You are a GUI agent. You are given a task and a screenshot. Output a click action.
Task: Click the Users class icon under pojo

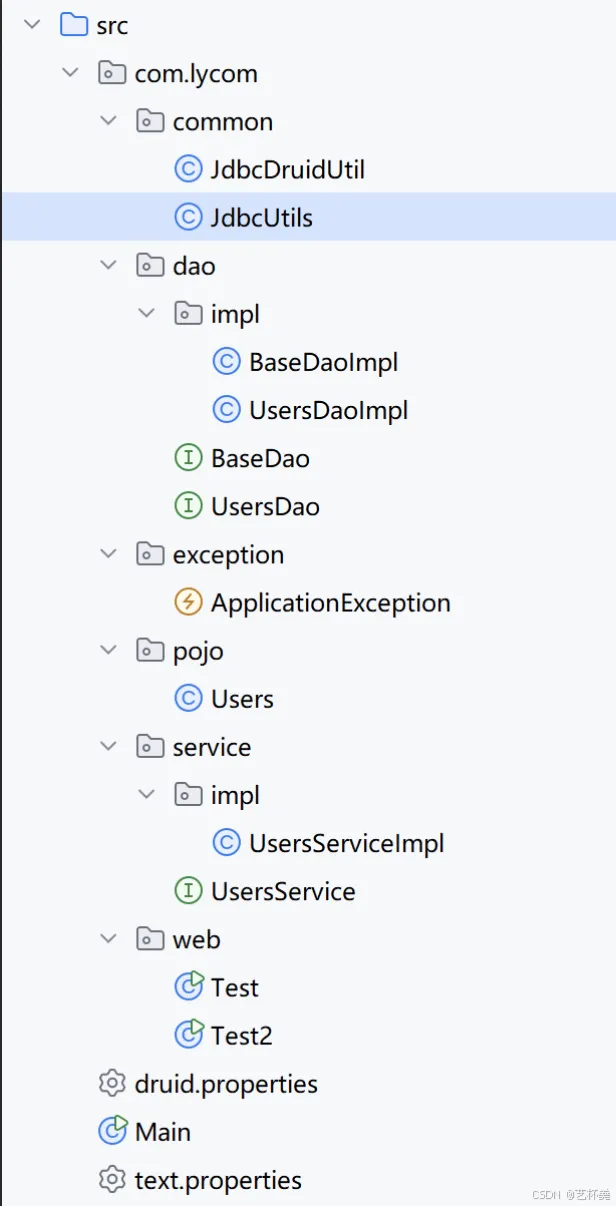tap(188, 698)
